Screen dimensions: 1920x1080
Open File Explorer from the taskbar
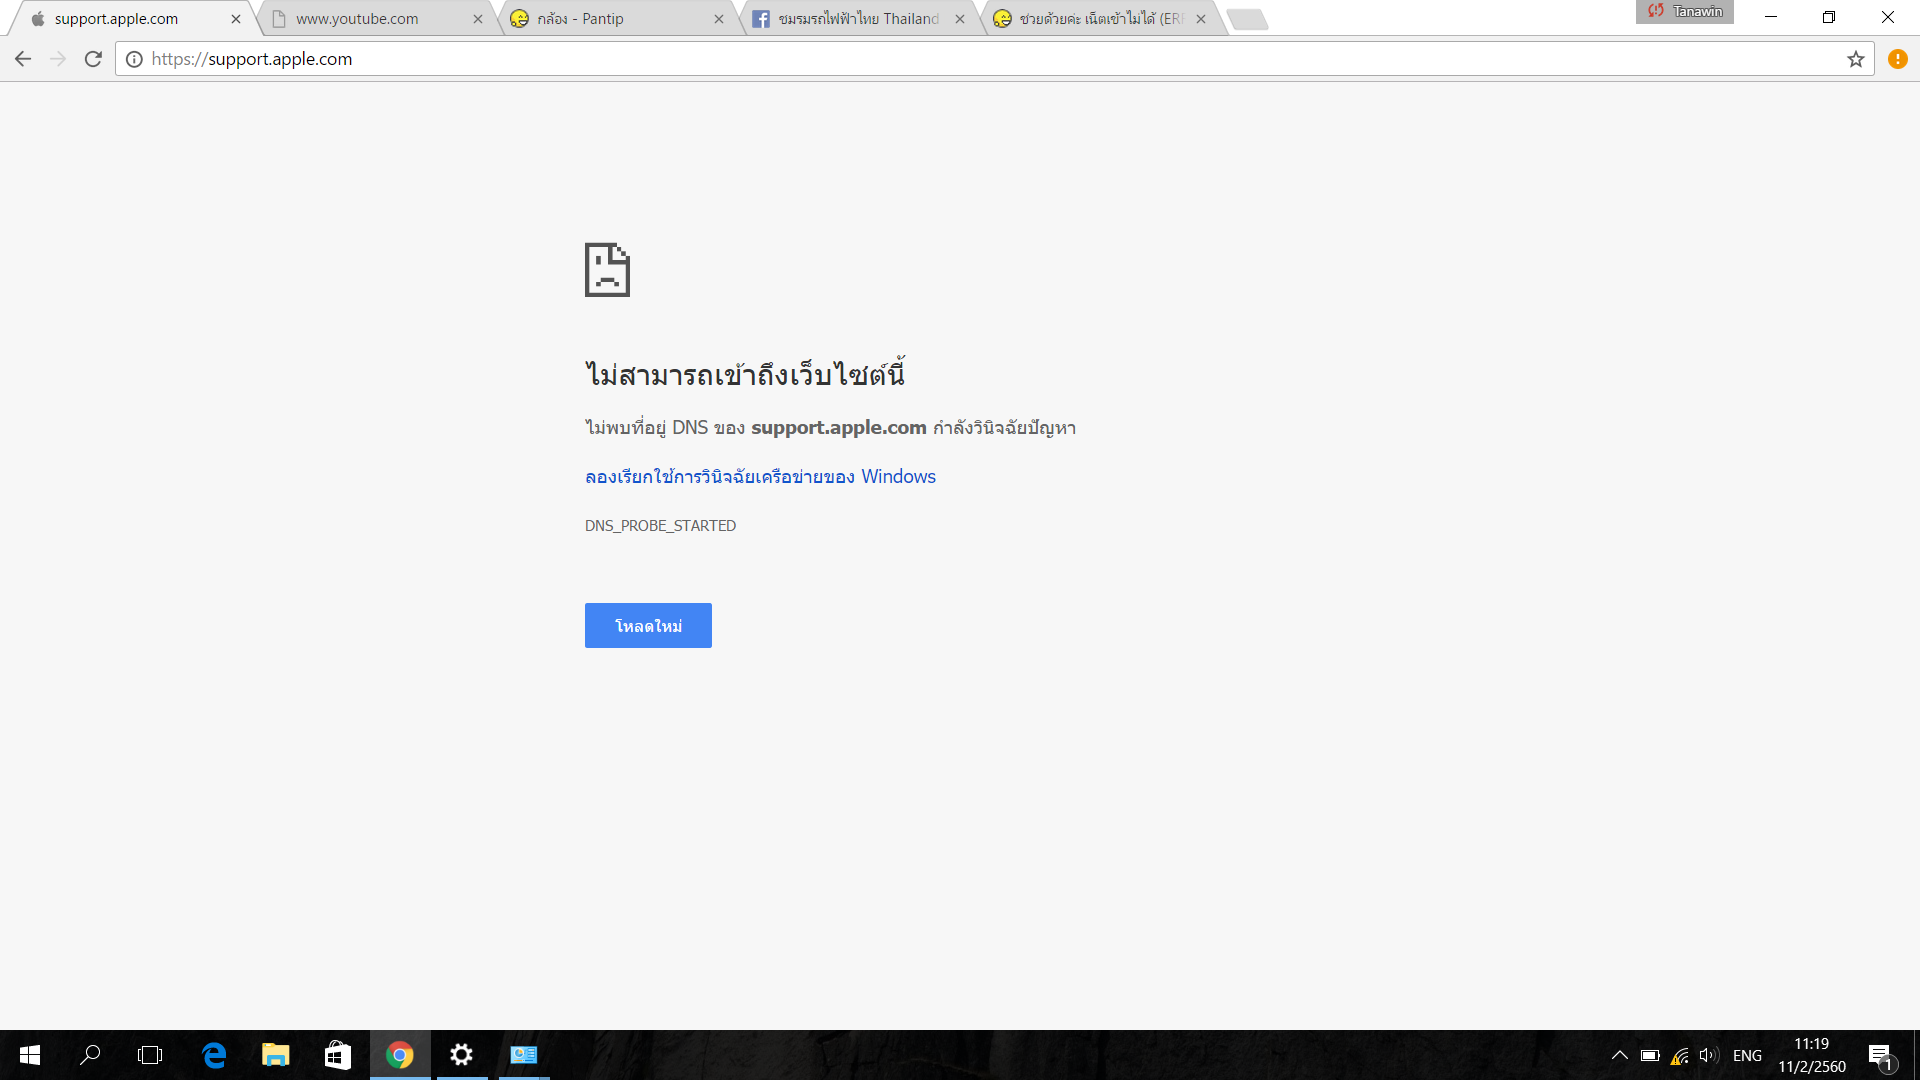275,1055
